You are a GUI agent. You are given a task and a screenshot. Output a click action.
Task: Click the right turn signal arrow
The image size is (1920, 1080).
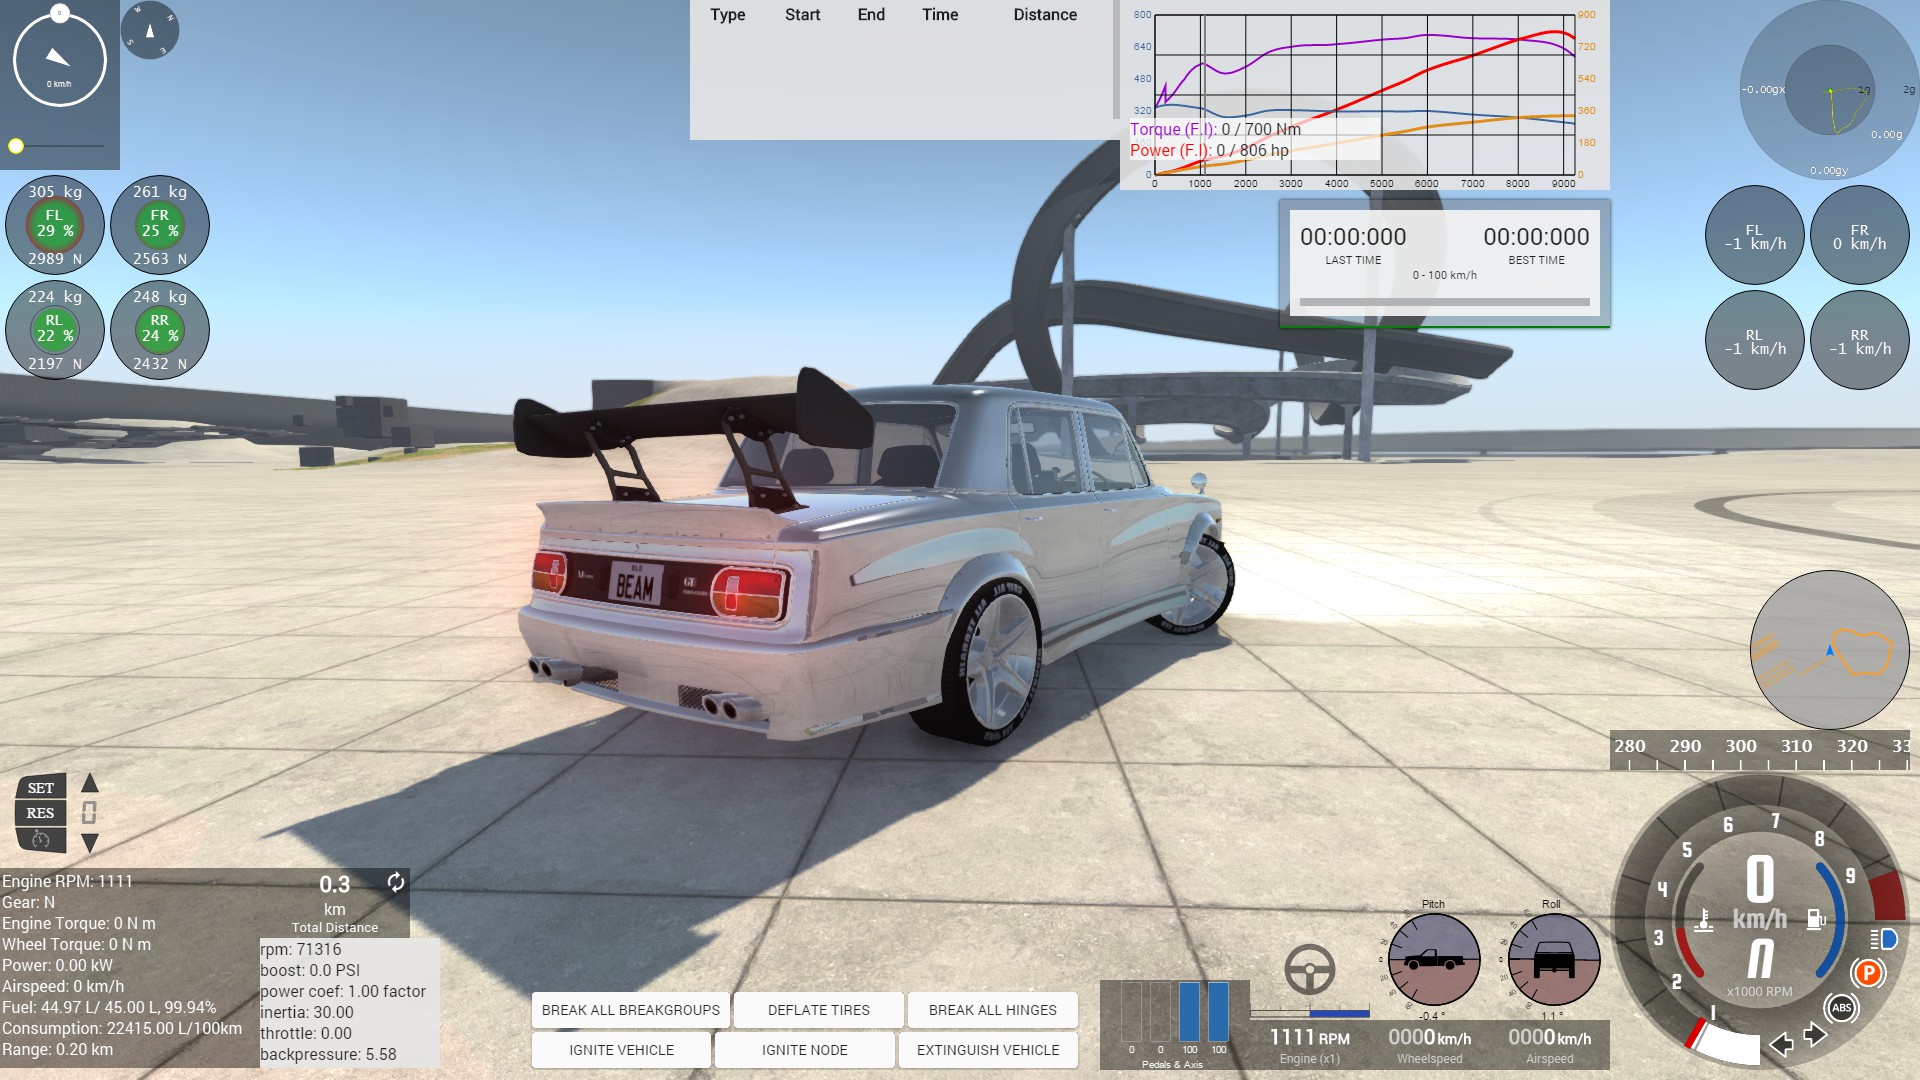pyautogui.click(x=1815, y=1035)
